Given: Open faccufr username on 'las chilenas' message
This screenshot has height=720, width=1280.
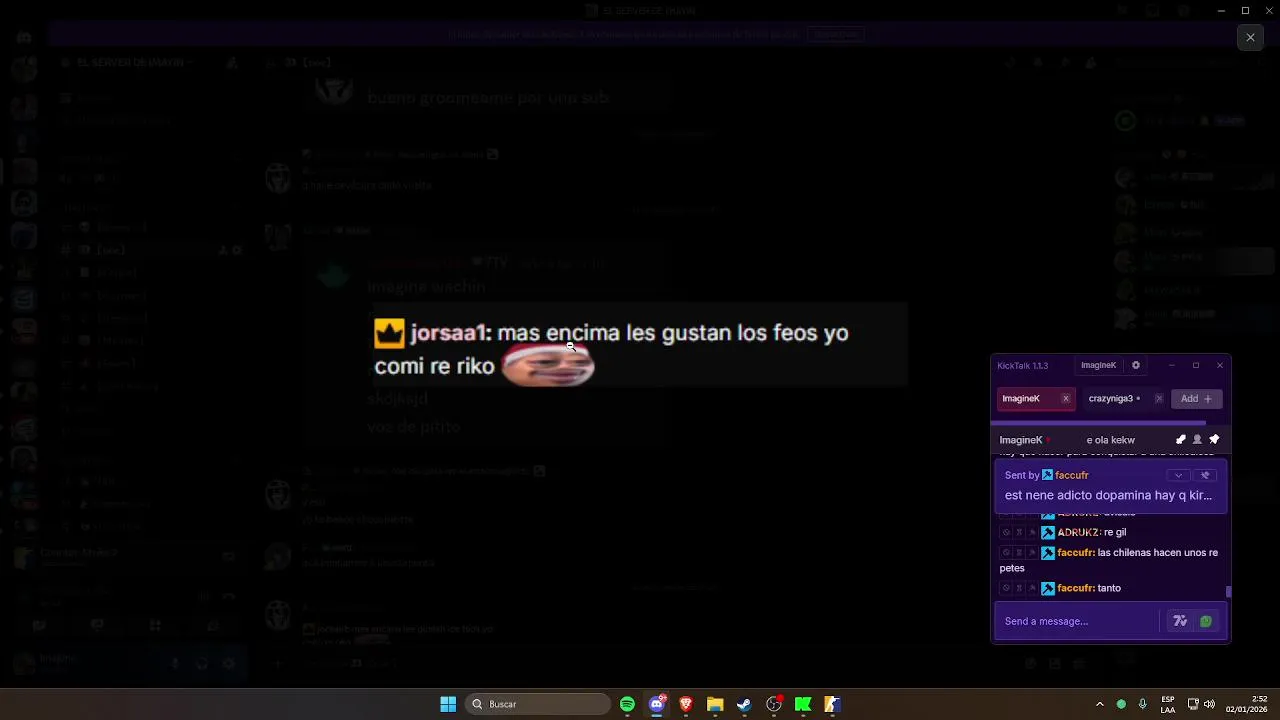Looking at the screenshot, I should click(1075, 552).
